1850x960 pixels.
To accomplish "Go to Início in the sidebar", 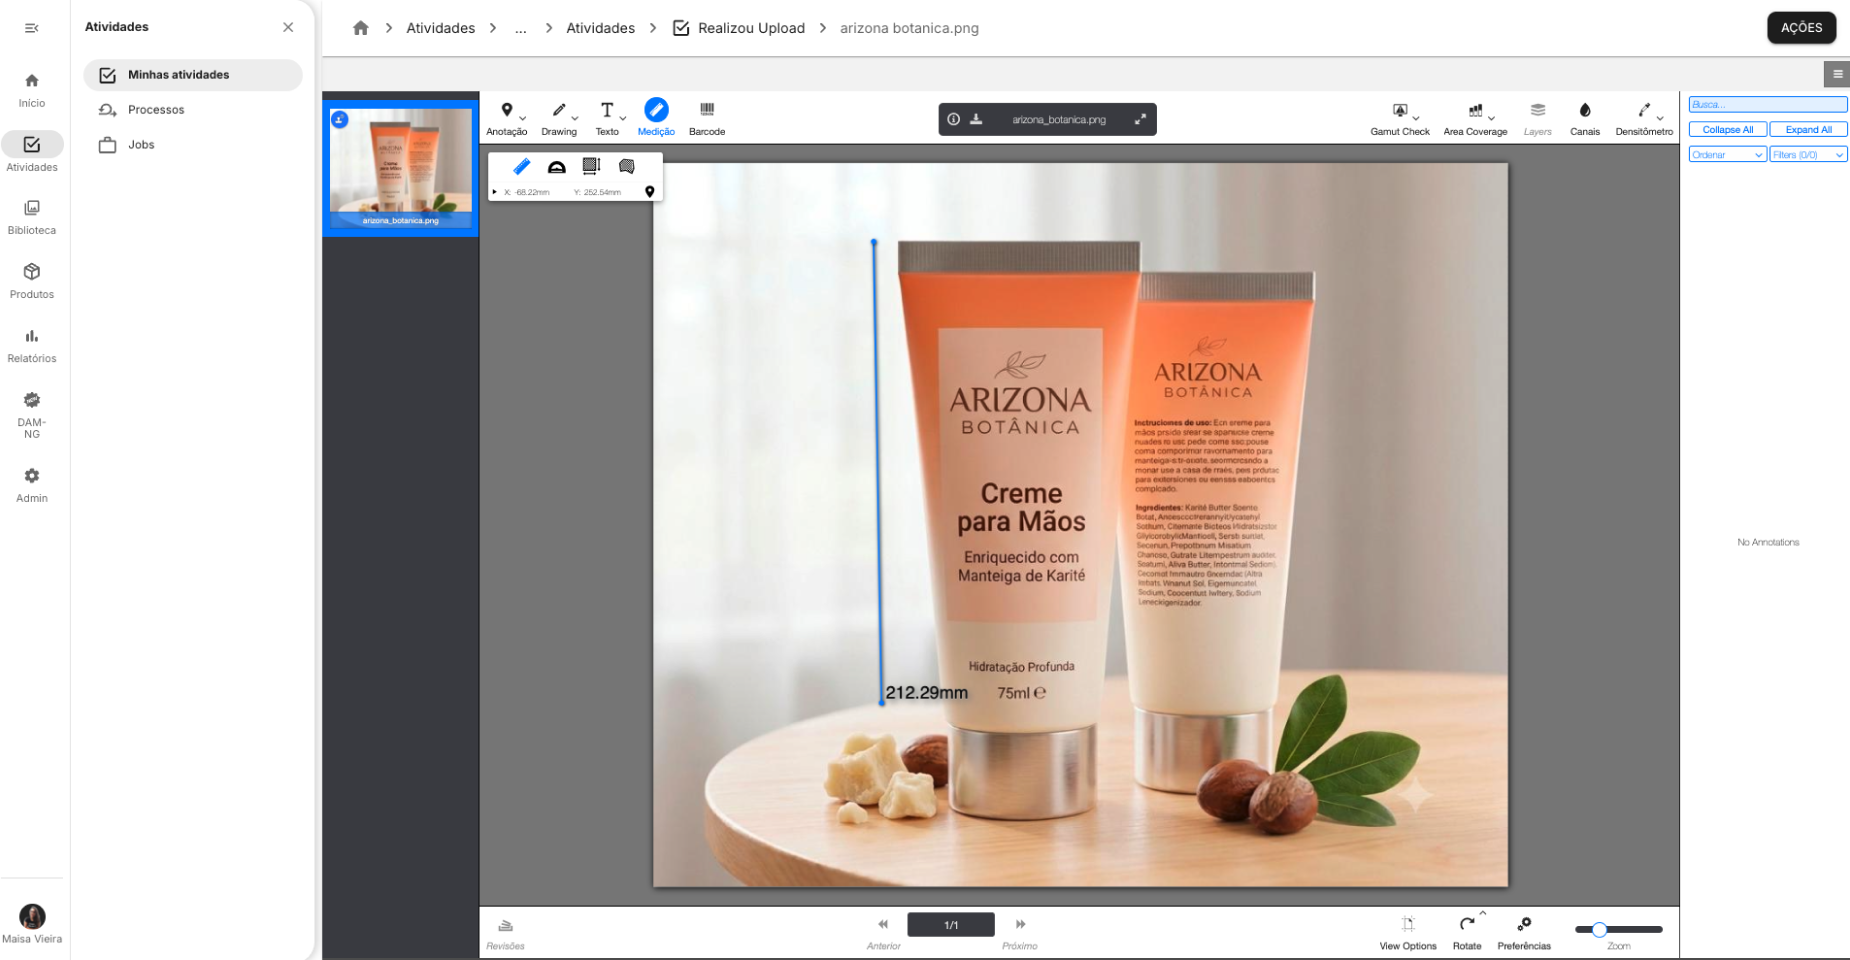I will pyautogui.click(x=32, y=90).
